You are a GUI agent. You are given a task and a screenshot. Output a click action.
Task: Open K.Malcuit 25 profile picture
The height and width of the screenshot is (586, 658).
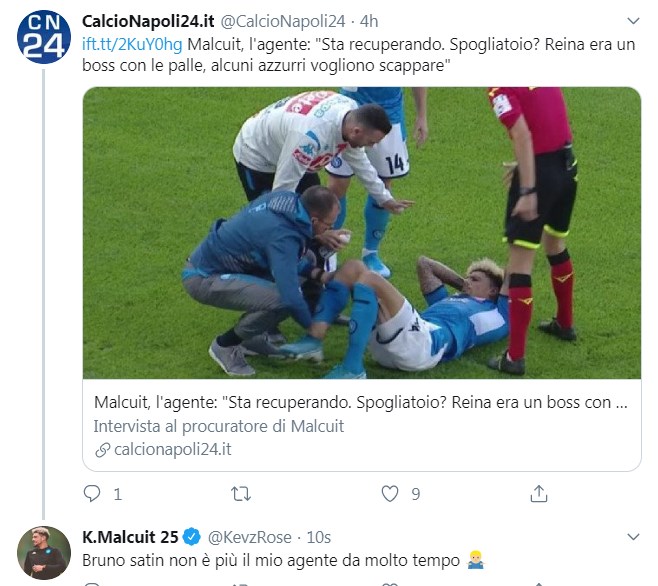pyautogui.click(x=44, y=552)
